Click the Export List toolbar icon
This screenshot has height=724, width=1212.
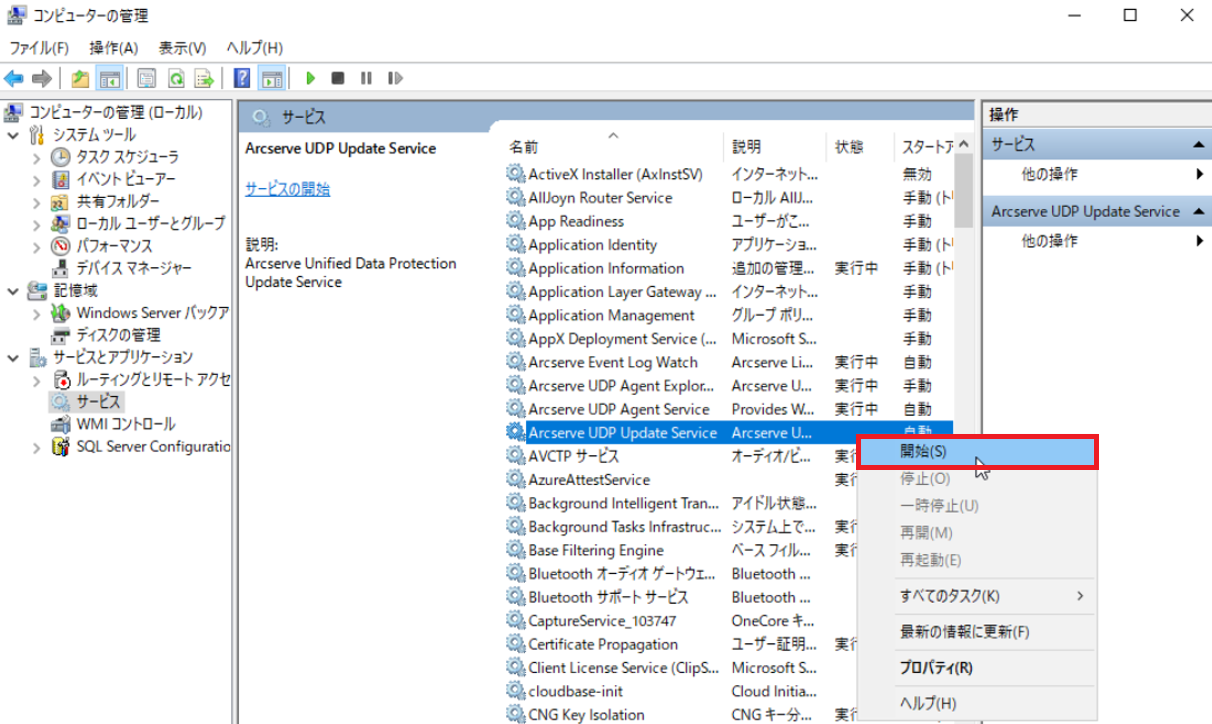click(204, 78)
